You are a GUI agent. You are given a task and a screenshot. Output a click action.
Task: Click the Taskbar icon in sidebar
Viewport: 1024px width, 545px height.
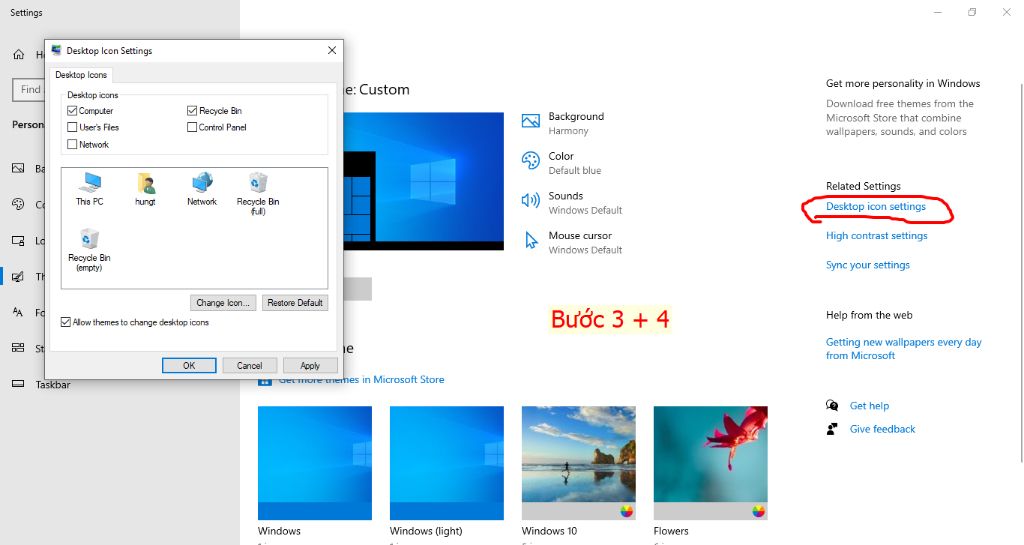point(18,384)
